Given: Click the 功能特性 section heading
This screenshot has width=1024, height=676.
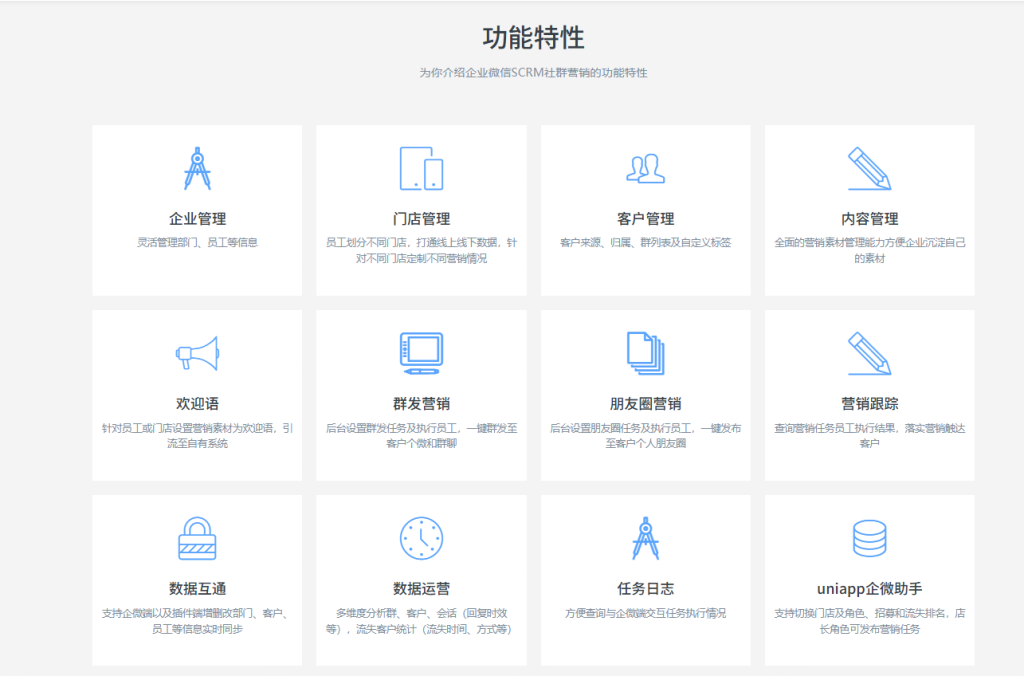Looking at the screenshot, I should pos(533,38).
